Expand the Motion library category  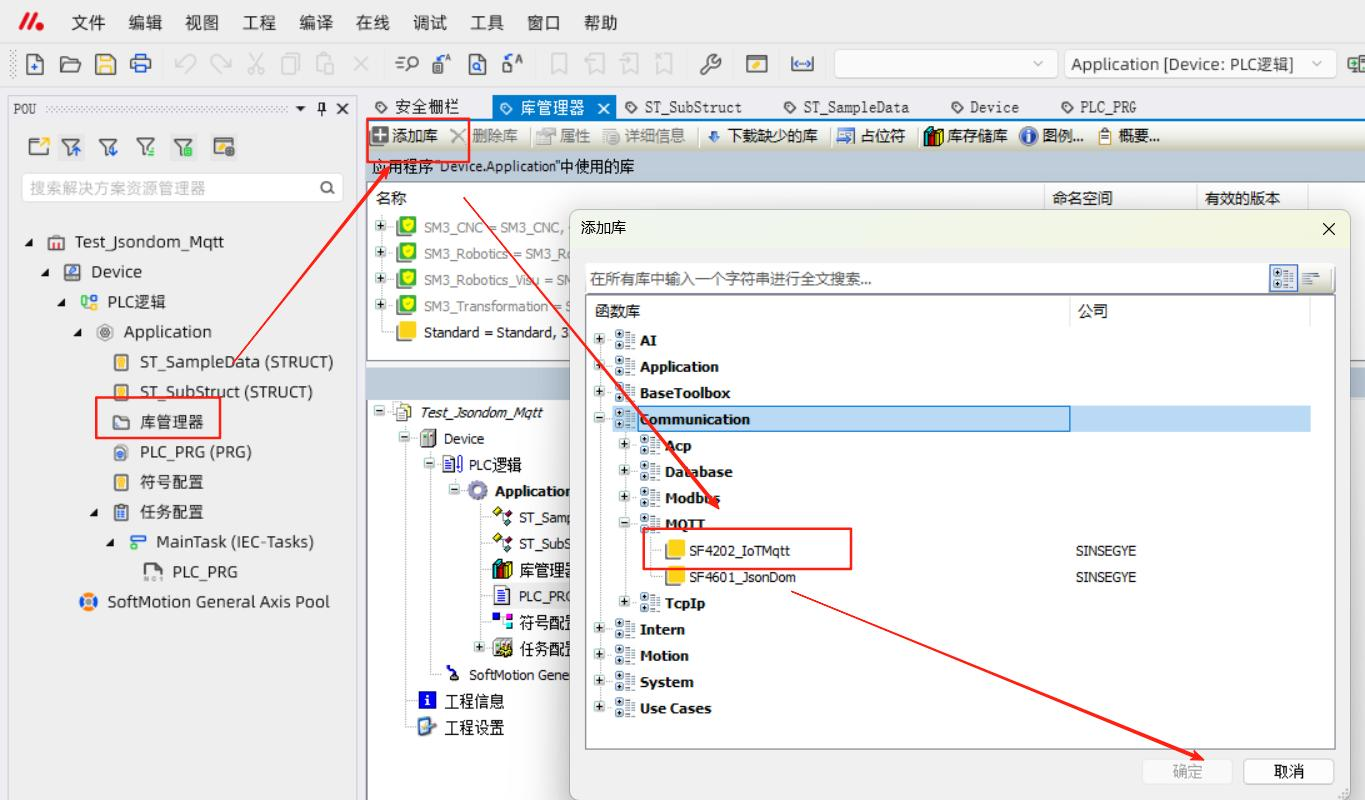[600, 656]
